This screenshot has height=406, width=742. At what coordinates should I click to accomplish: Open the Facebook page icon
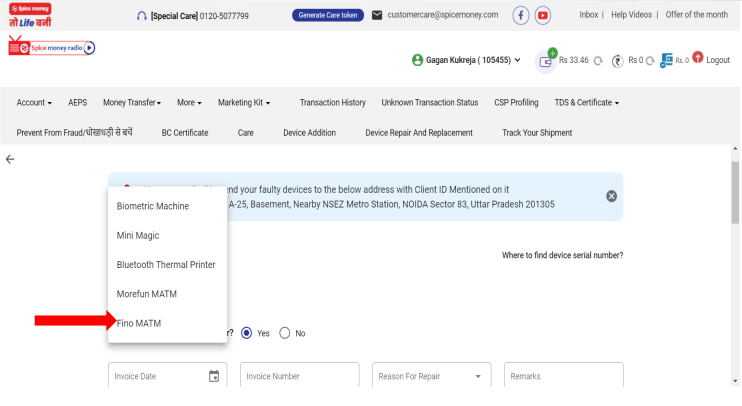click(521, 16)
